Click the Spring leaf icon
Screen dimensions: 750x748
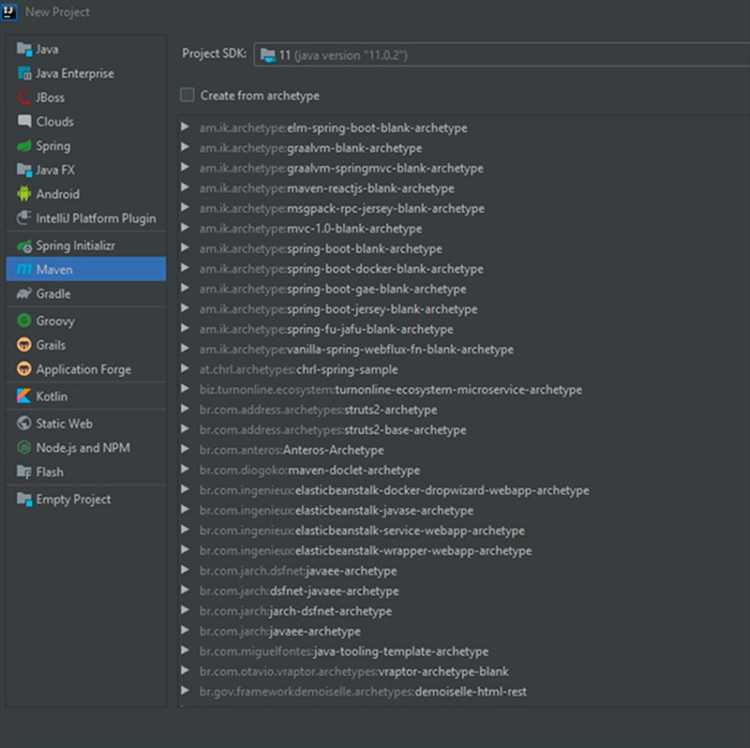pos(24,146)
